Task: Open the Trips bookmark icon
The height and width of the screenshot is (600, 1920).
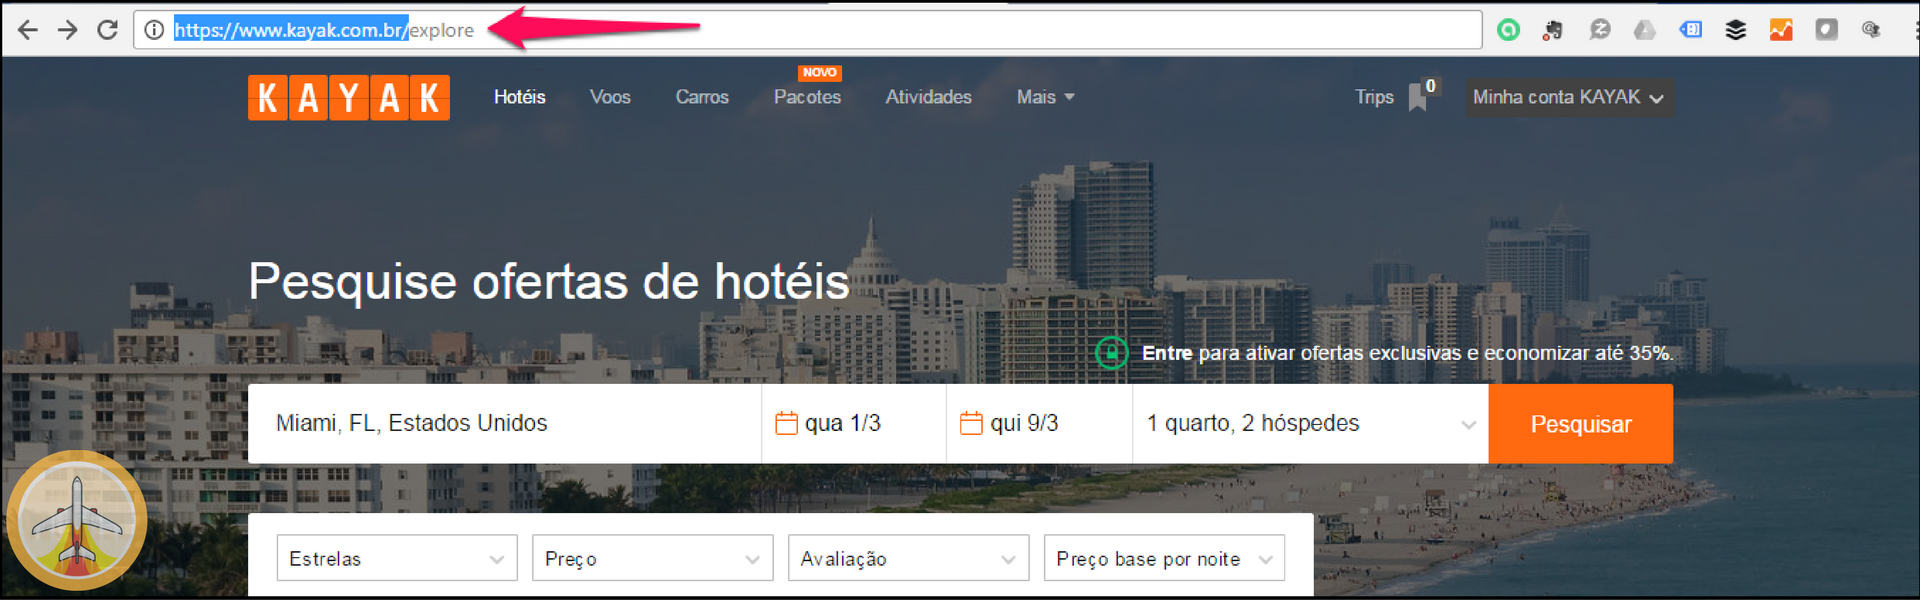Action: (1418, 97)
